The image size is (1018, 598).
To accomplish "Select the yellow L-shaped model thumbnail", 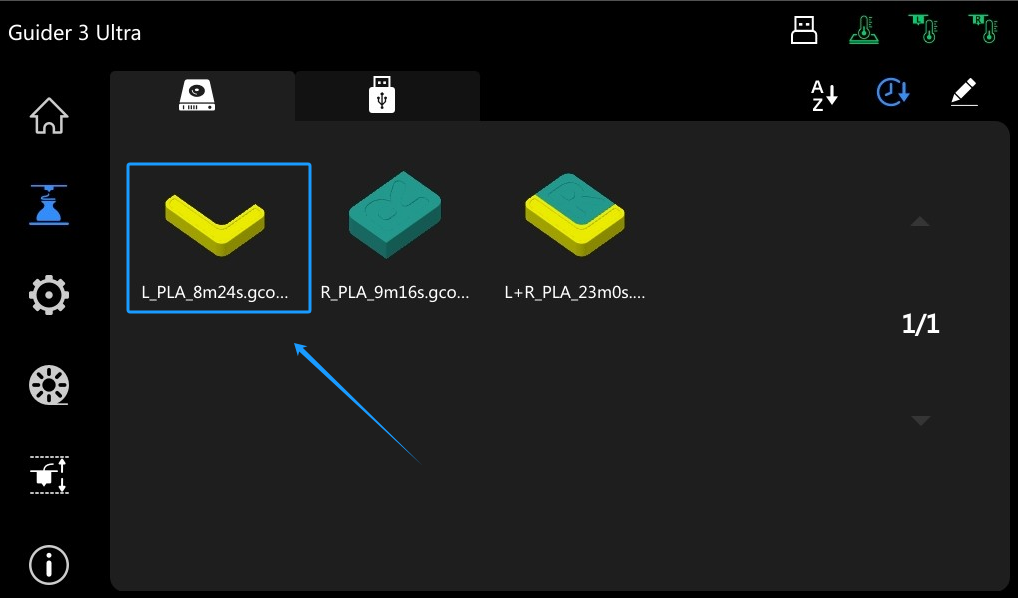I will (215, 223).
